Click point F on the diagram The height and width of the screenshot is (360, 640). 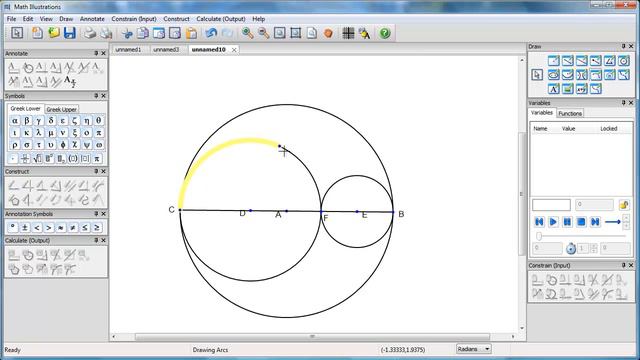coord(321,211)
